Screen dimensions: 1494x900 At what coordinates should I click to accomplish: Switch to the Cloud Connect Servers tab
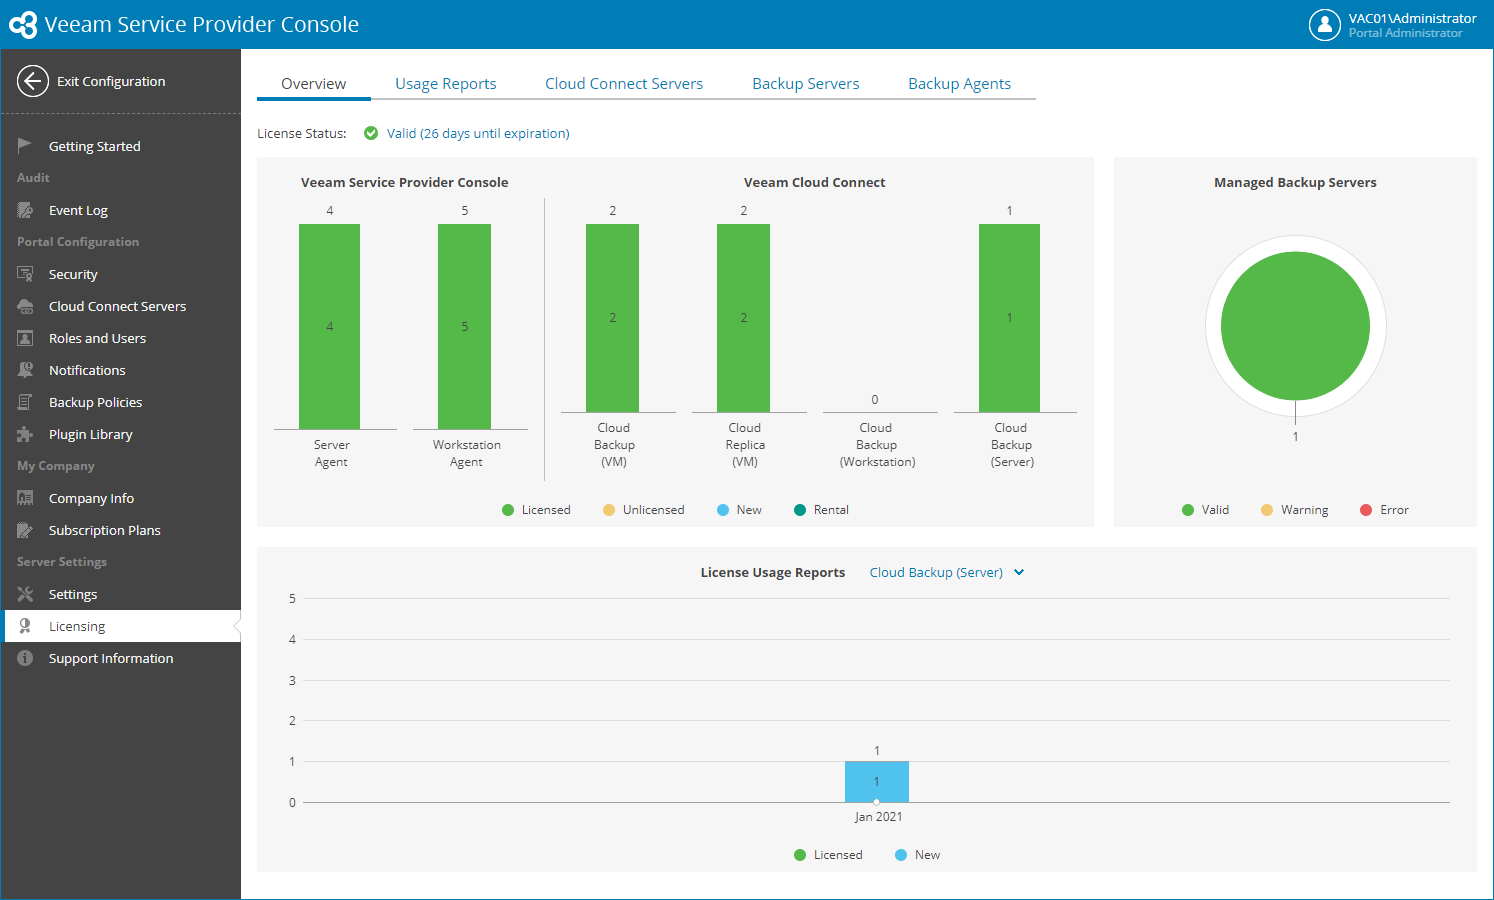(x=624, y=84)
